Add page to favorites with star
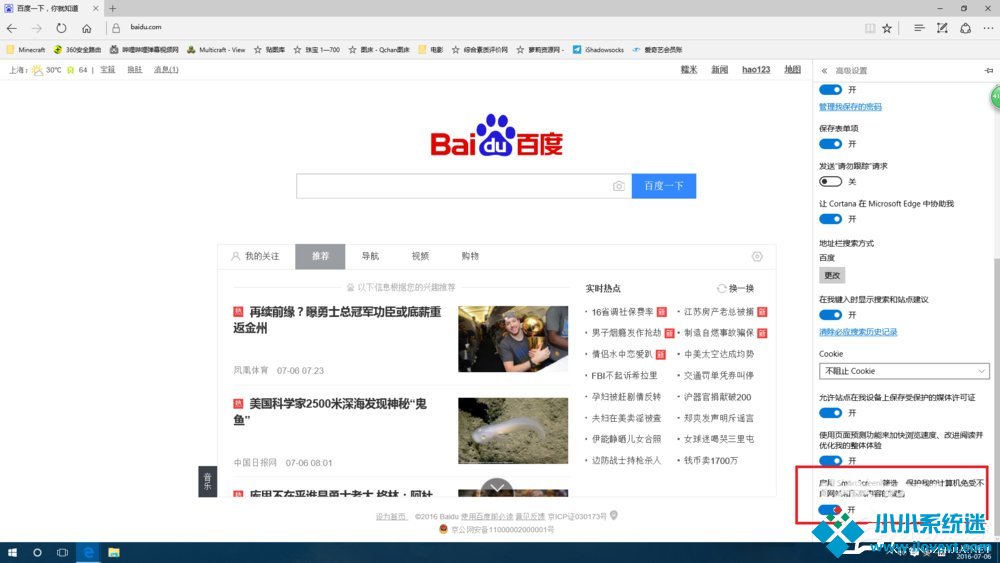Viewport: 1000px width, 563px height. [887, 28]
